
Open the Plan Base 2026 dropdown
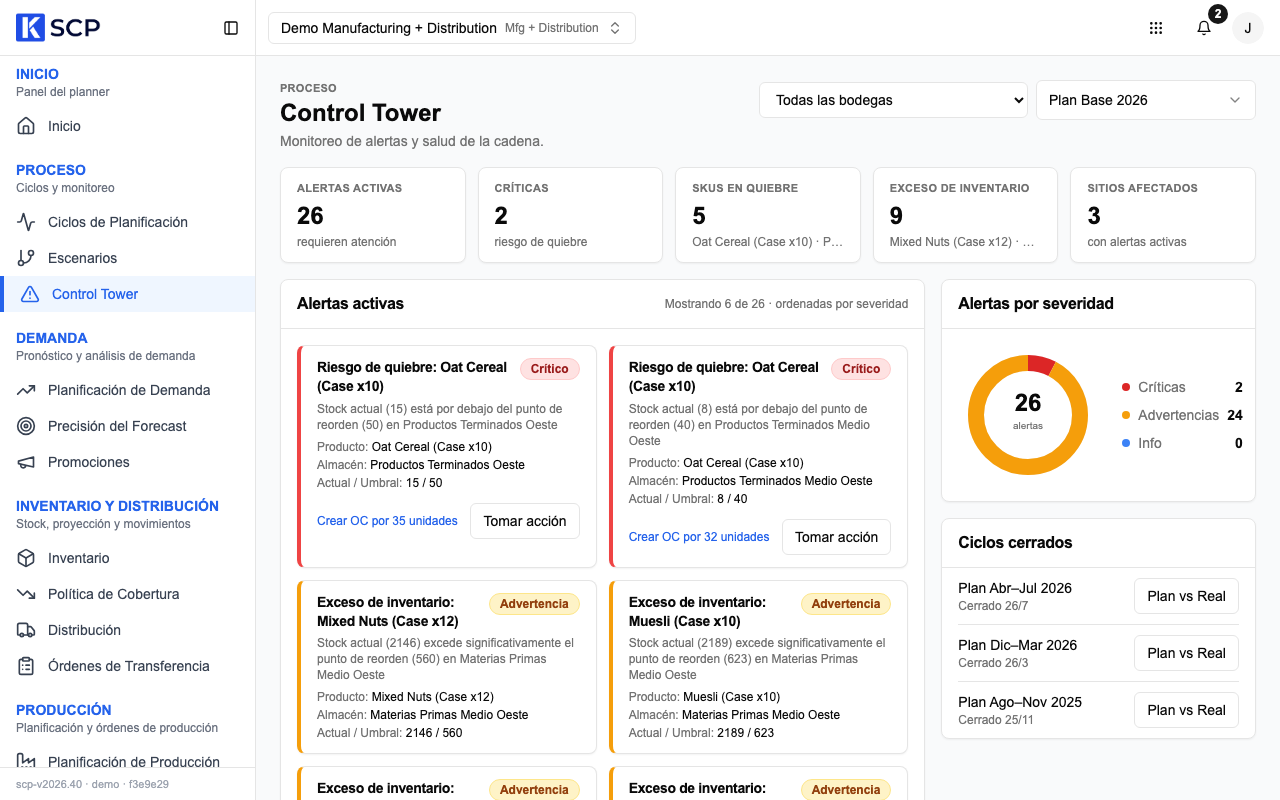tap(1146, 100)
